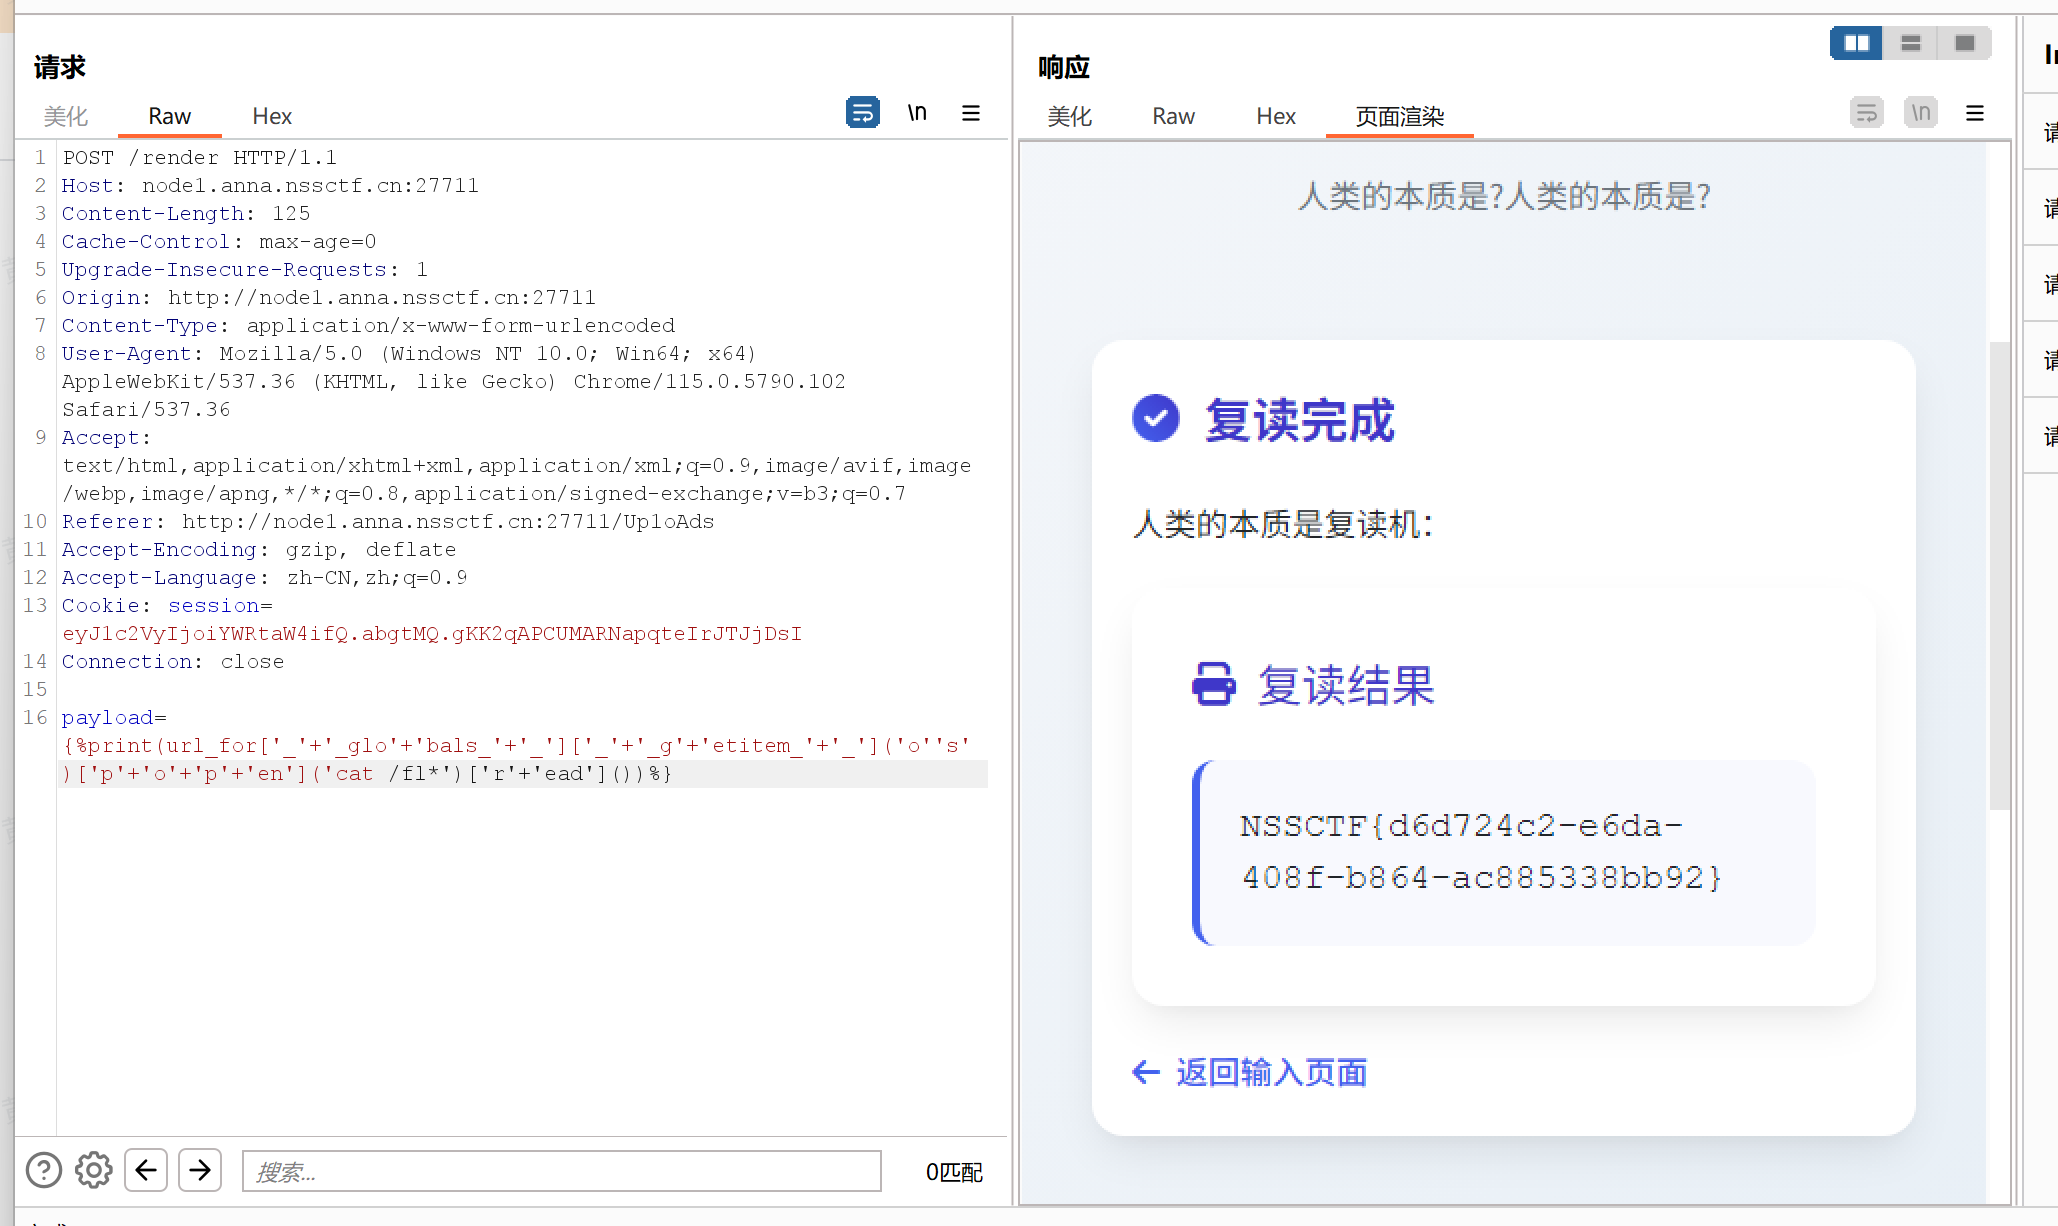
Task: Select side-by-side split layout icon
Action: (x=1856, y=43)
